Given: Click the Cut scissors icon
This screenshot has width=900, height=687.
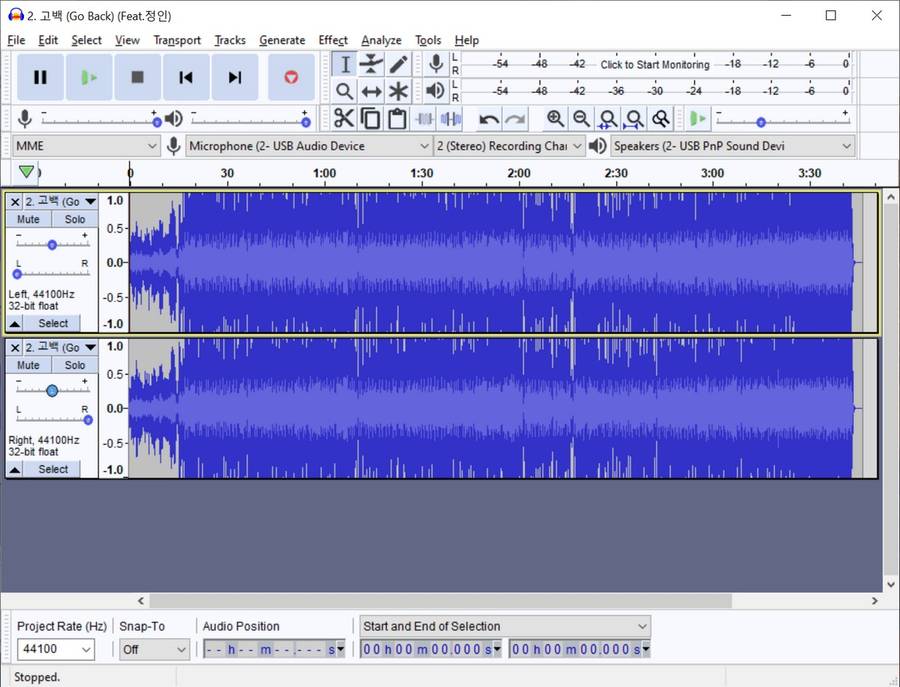Looking at the screenshot, I should point(344,119).
